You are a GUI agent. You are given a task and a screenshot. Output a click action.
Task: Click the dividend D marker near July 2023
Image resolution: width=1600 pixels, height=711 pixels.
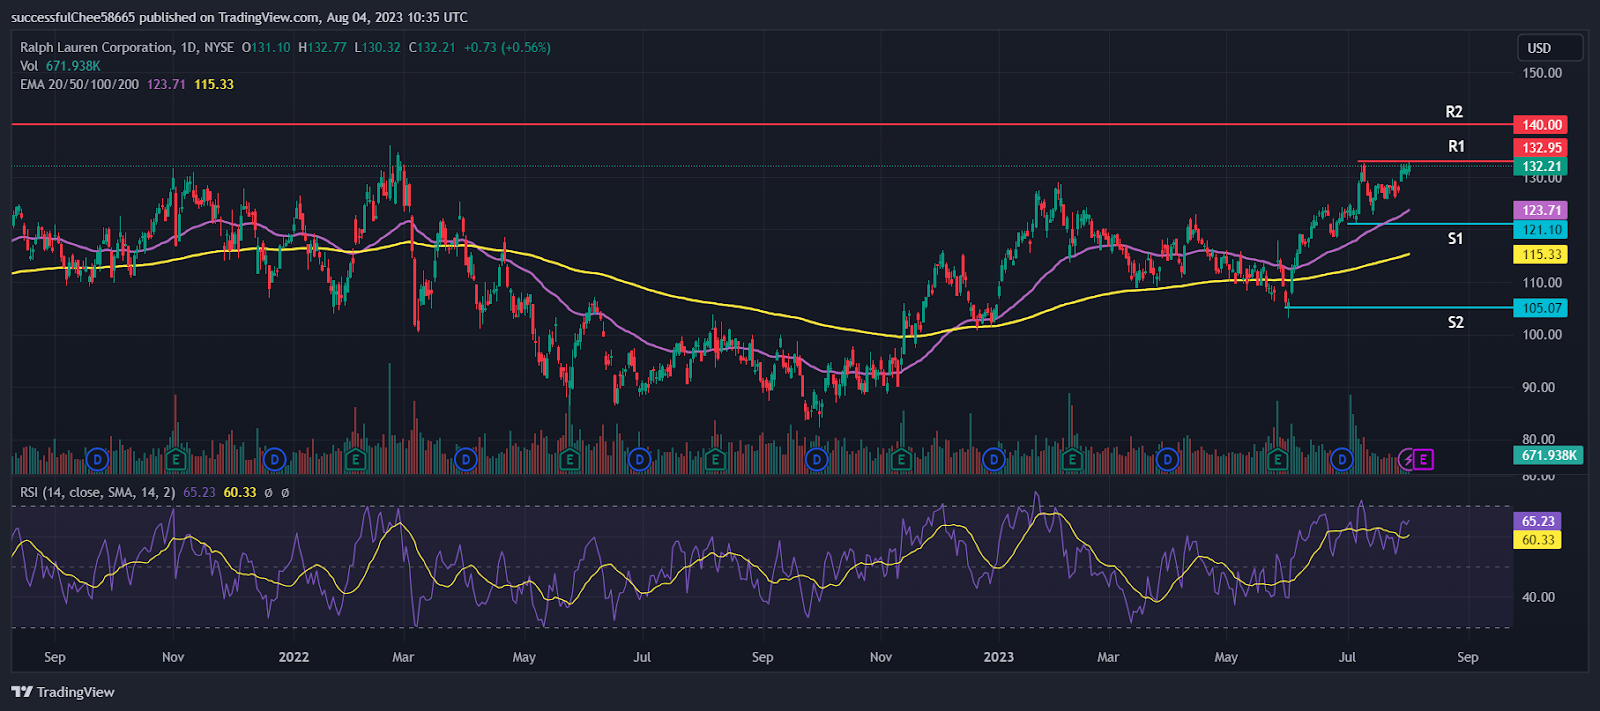(1342, 460)
